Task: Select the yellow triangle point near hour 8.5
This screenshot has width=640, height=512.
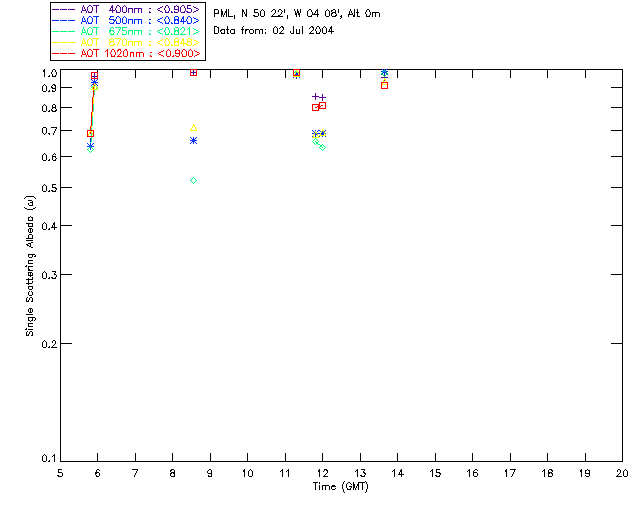Action: click(193, 128)
